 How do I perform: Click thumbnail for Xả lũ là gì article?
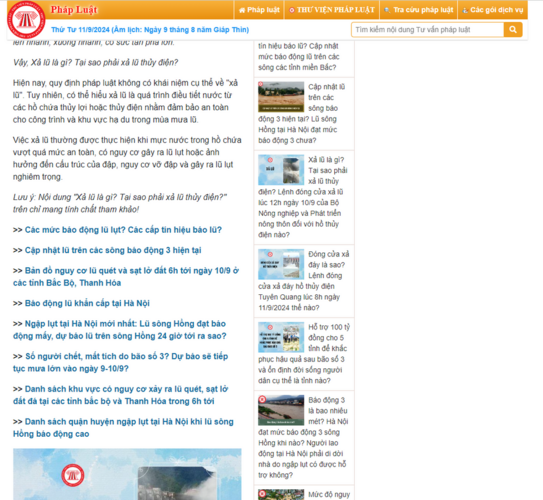281,170
